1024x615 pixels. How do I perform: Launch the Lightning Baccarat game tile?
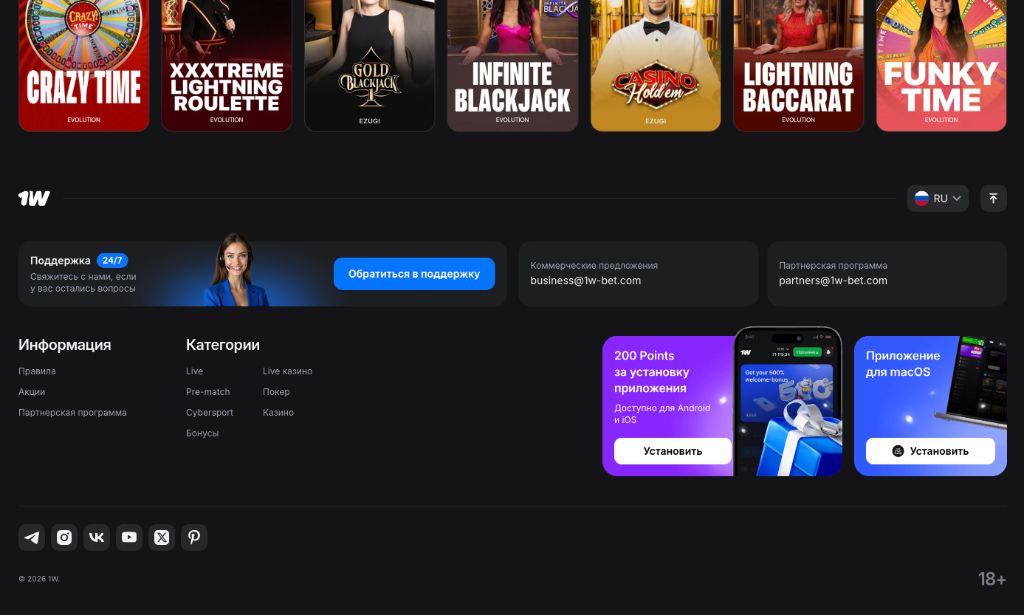798,65
